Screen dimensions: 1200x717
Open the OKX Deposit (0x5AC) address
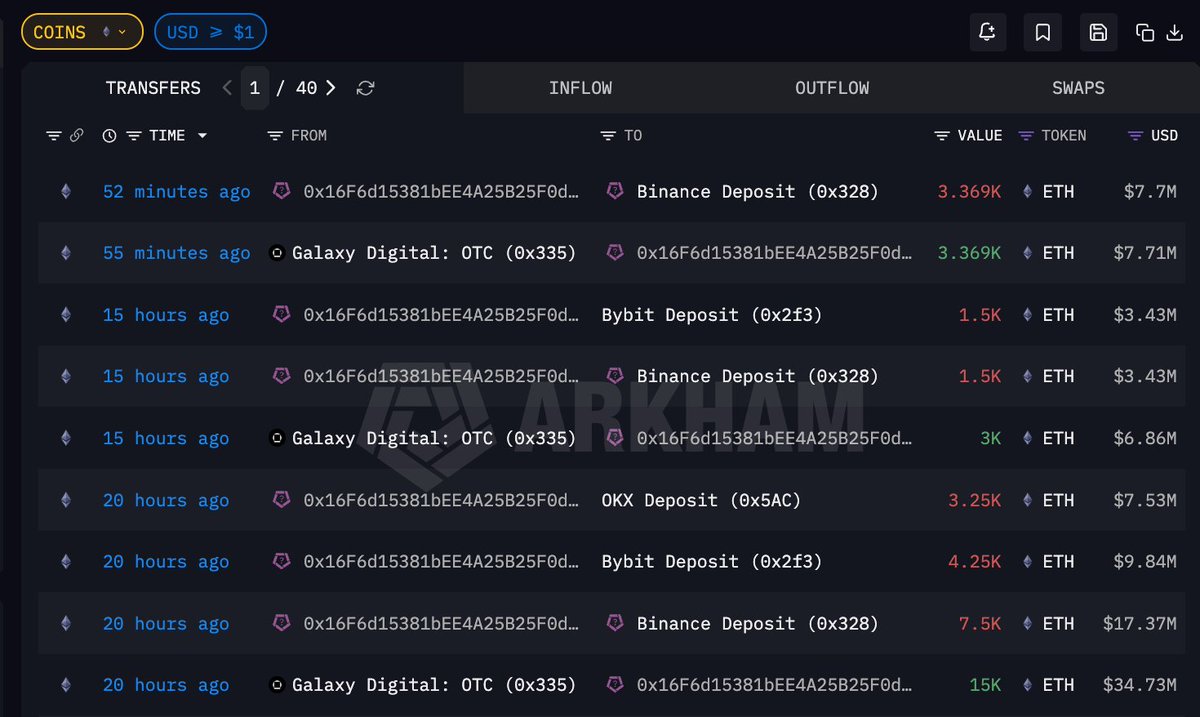[701, 500]
